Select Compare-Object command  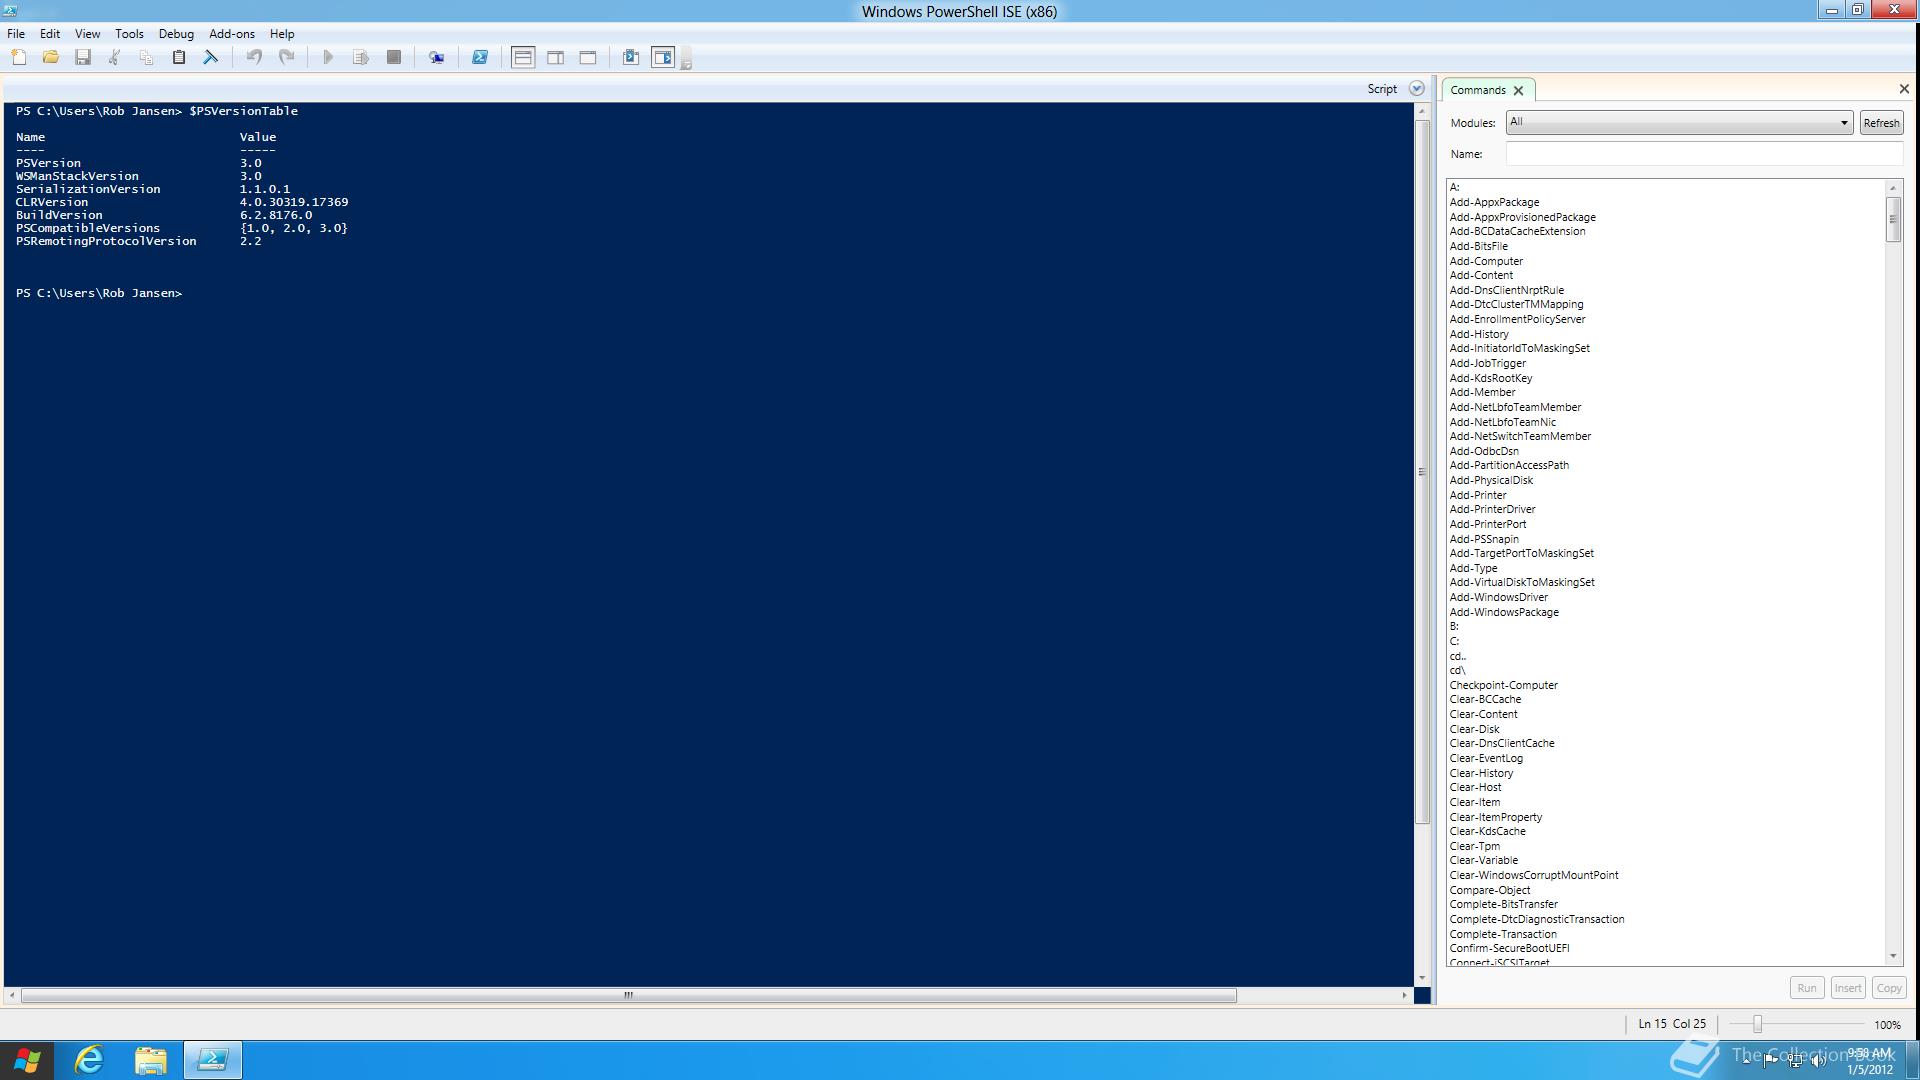(x=1489, y=890)
